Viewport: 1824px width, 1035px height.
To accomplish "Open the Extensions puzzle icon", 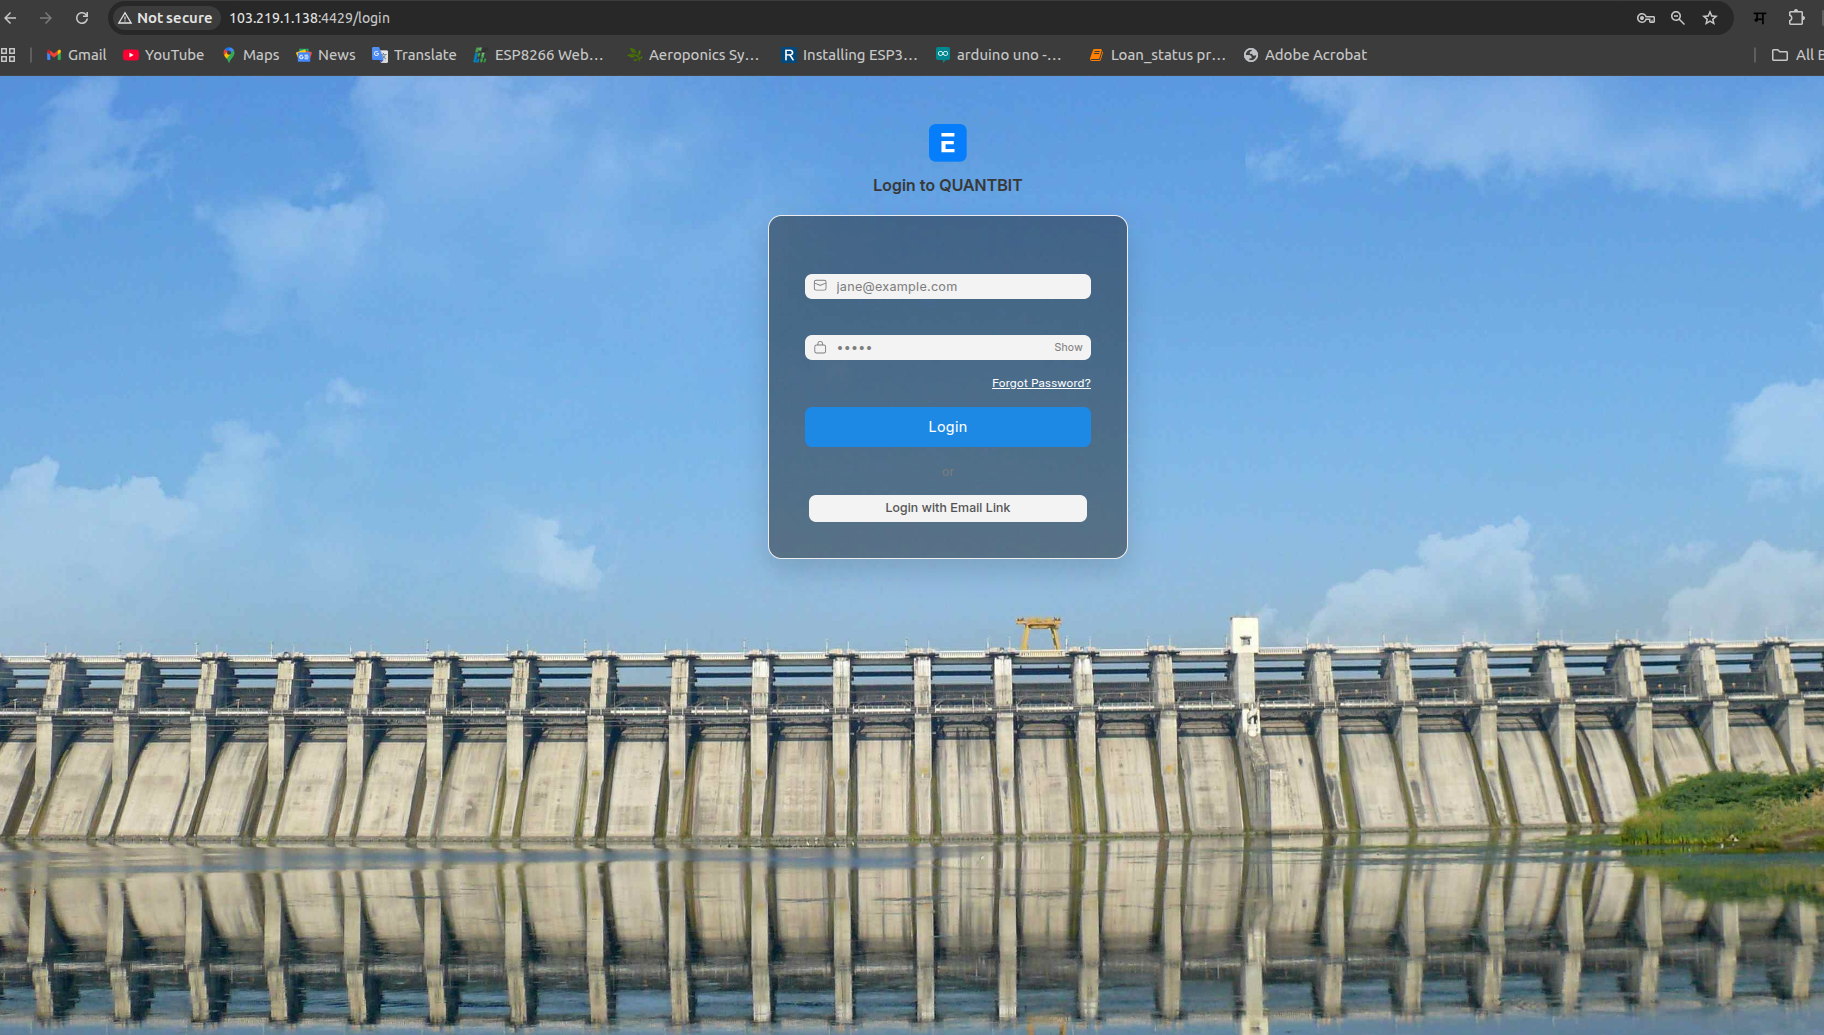I will [x=1796, y=17].
